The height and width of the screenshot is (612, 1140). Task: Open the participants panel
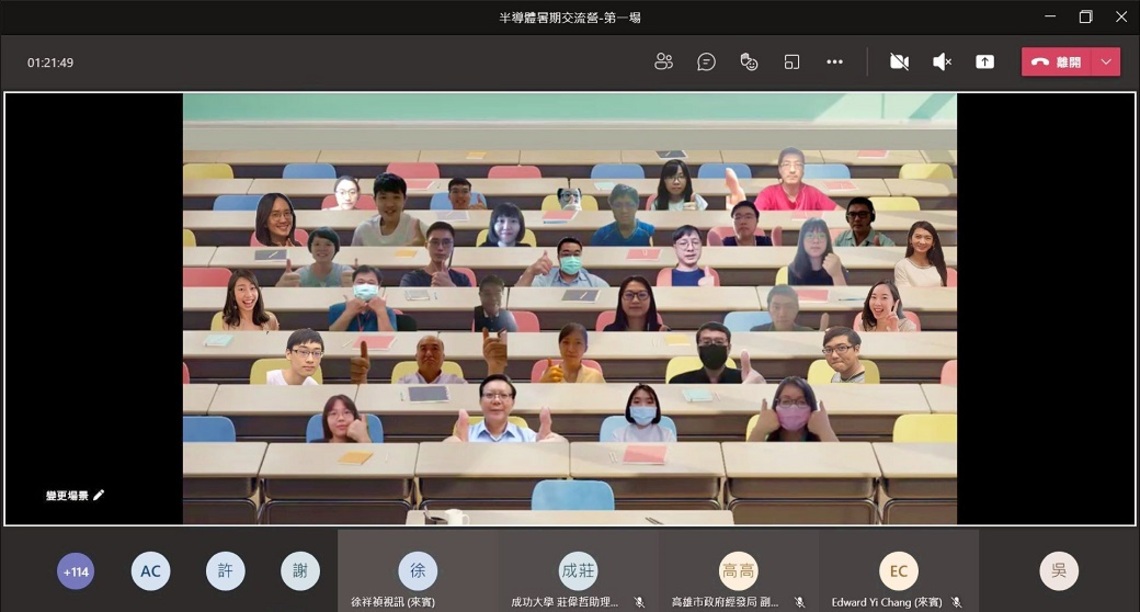tap(663, 62)
